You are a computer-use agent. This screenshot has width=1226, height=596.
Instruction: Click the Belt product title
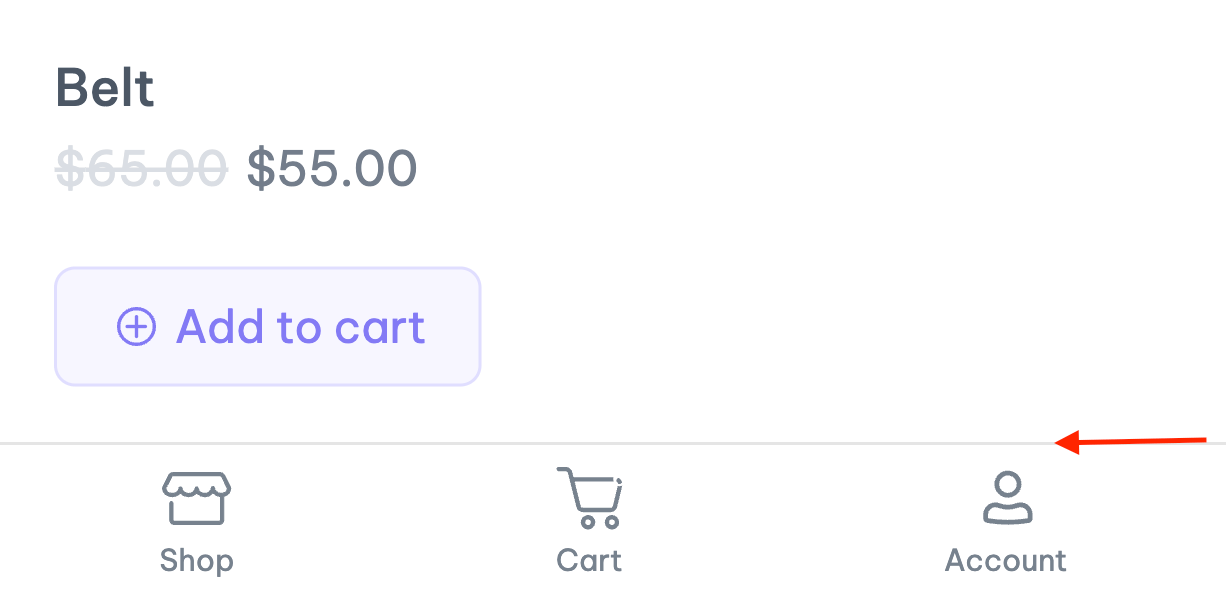tap(105, 88)
